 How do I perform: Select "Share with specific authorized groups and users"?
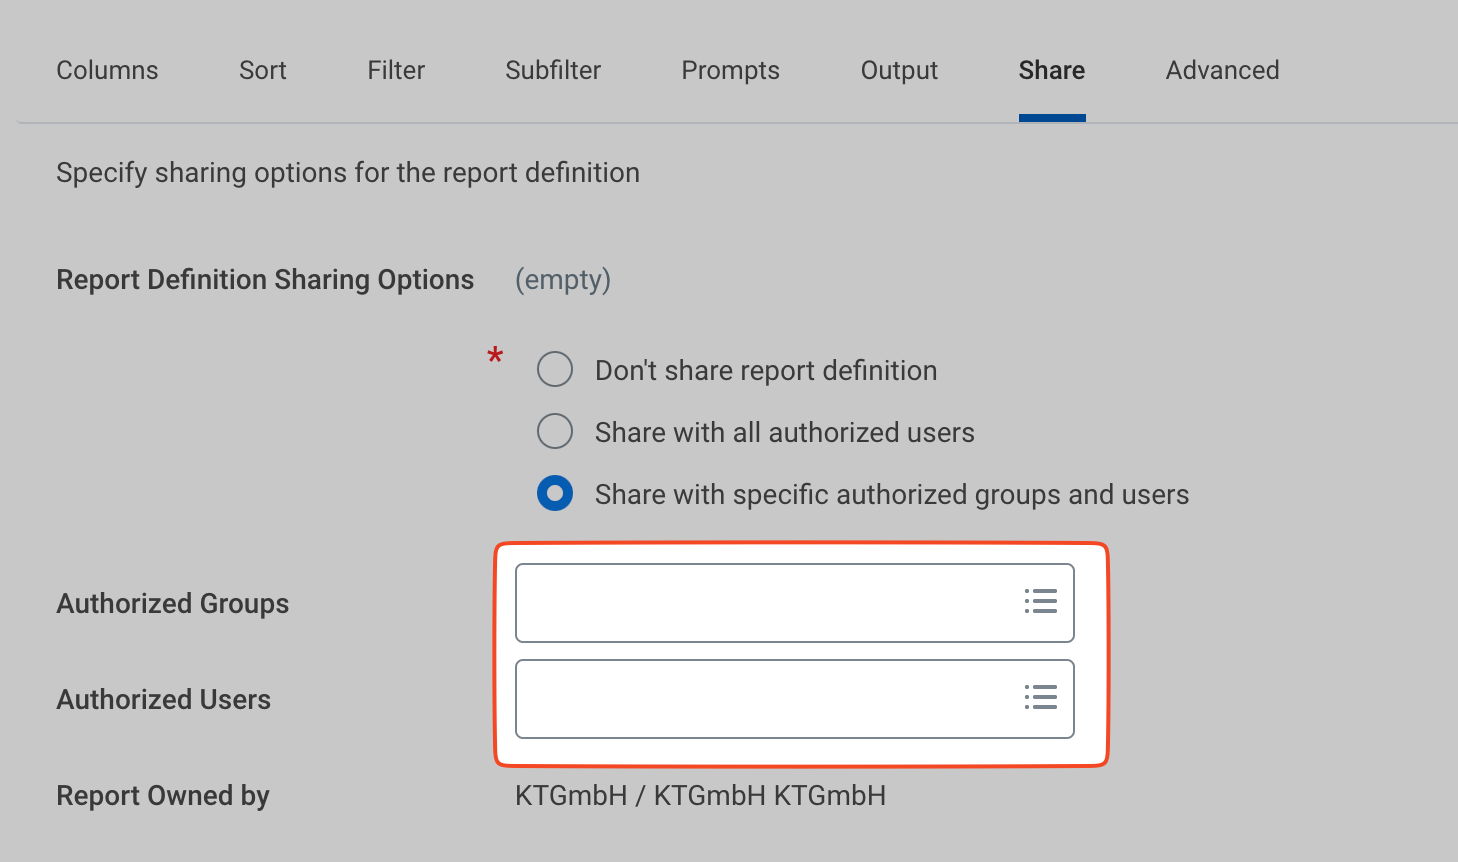[x=555, y=493]
